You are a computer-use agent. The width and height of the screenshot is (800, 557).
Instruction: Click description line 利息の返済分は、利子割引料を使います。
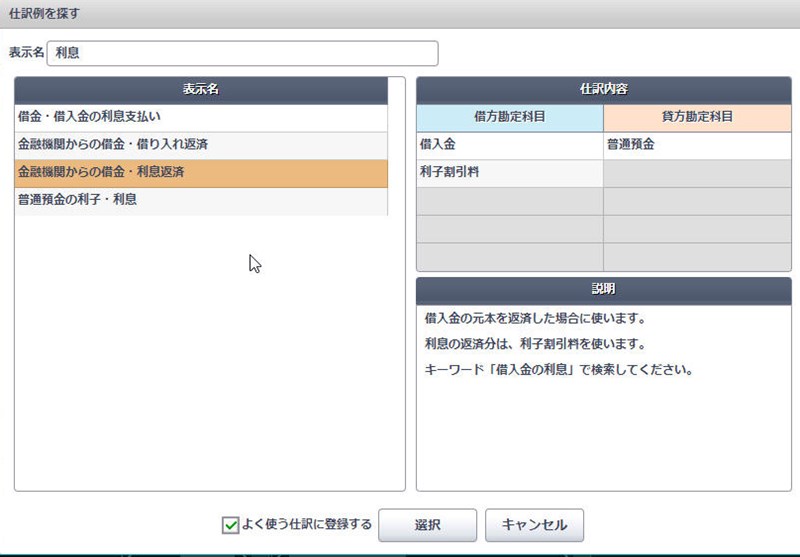[535, 344]
